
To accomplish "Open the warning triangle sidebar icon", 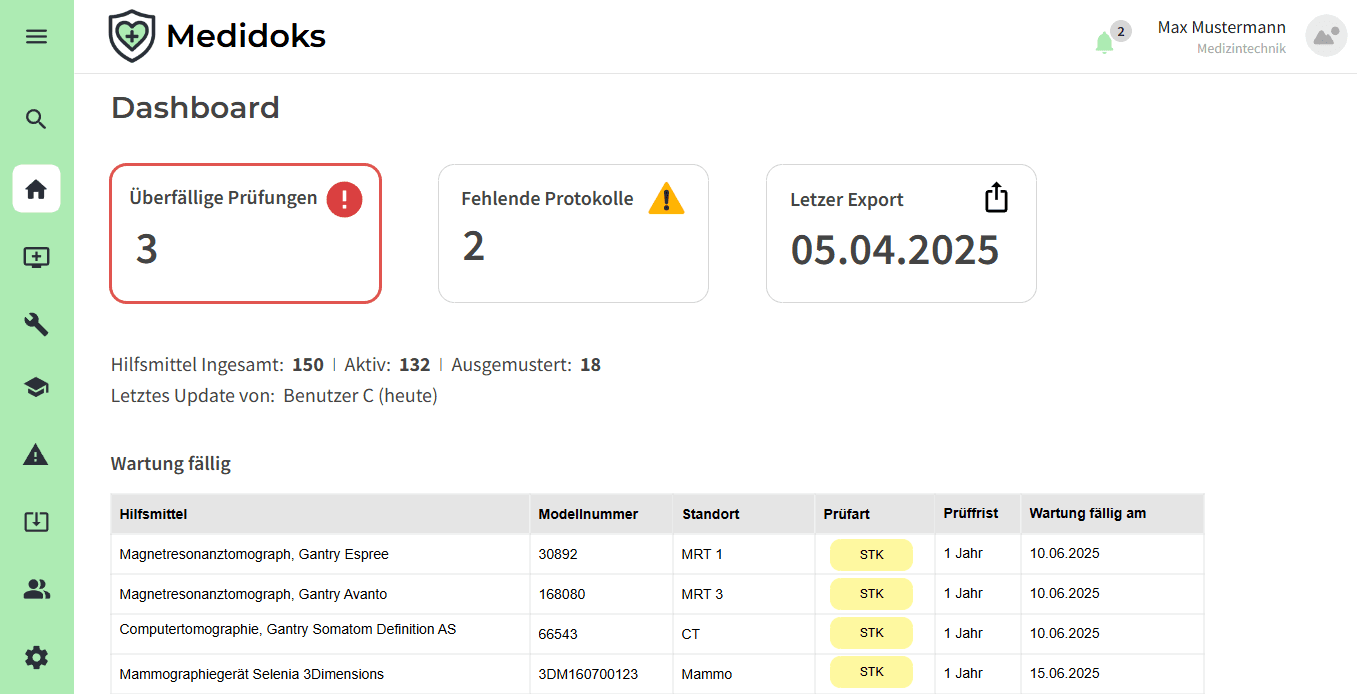I will (36, 456).
